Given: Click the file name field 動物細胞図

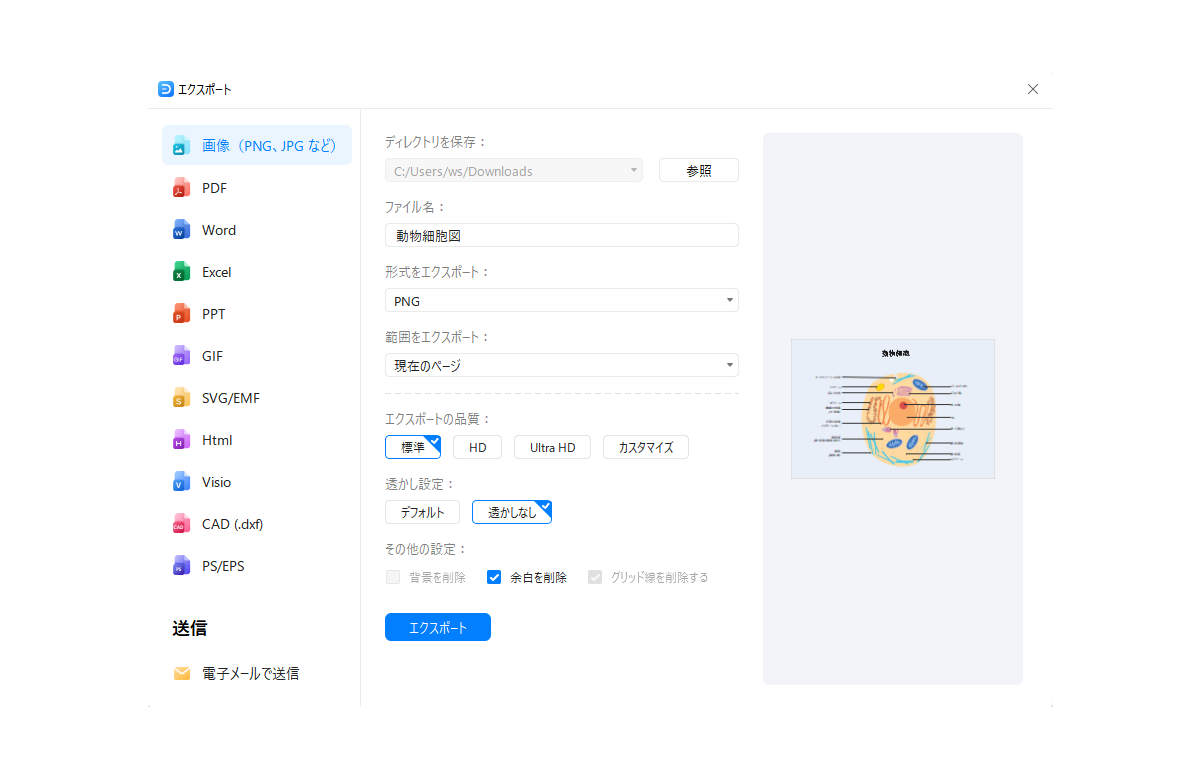Looking at the screenshot, I should click(x=561, y=235).
